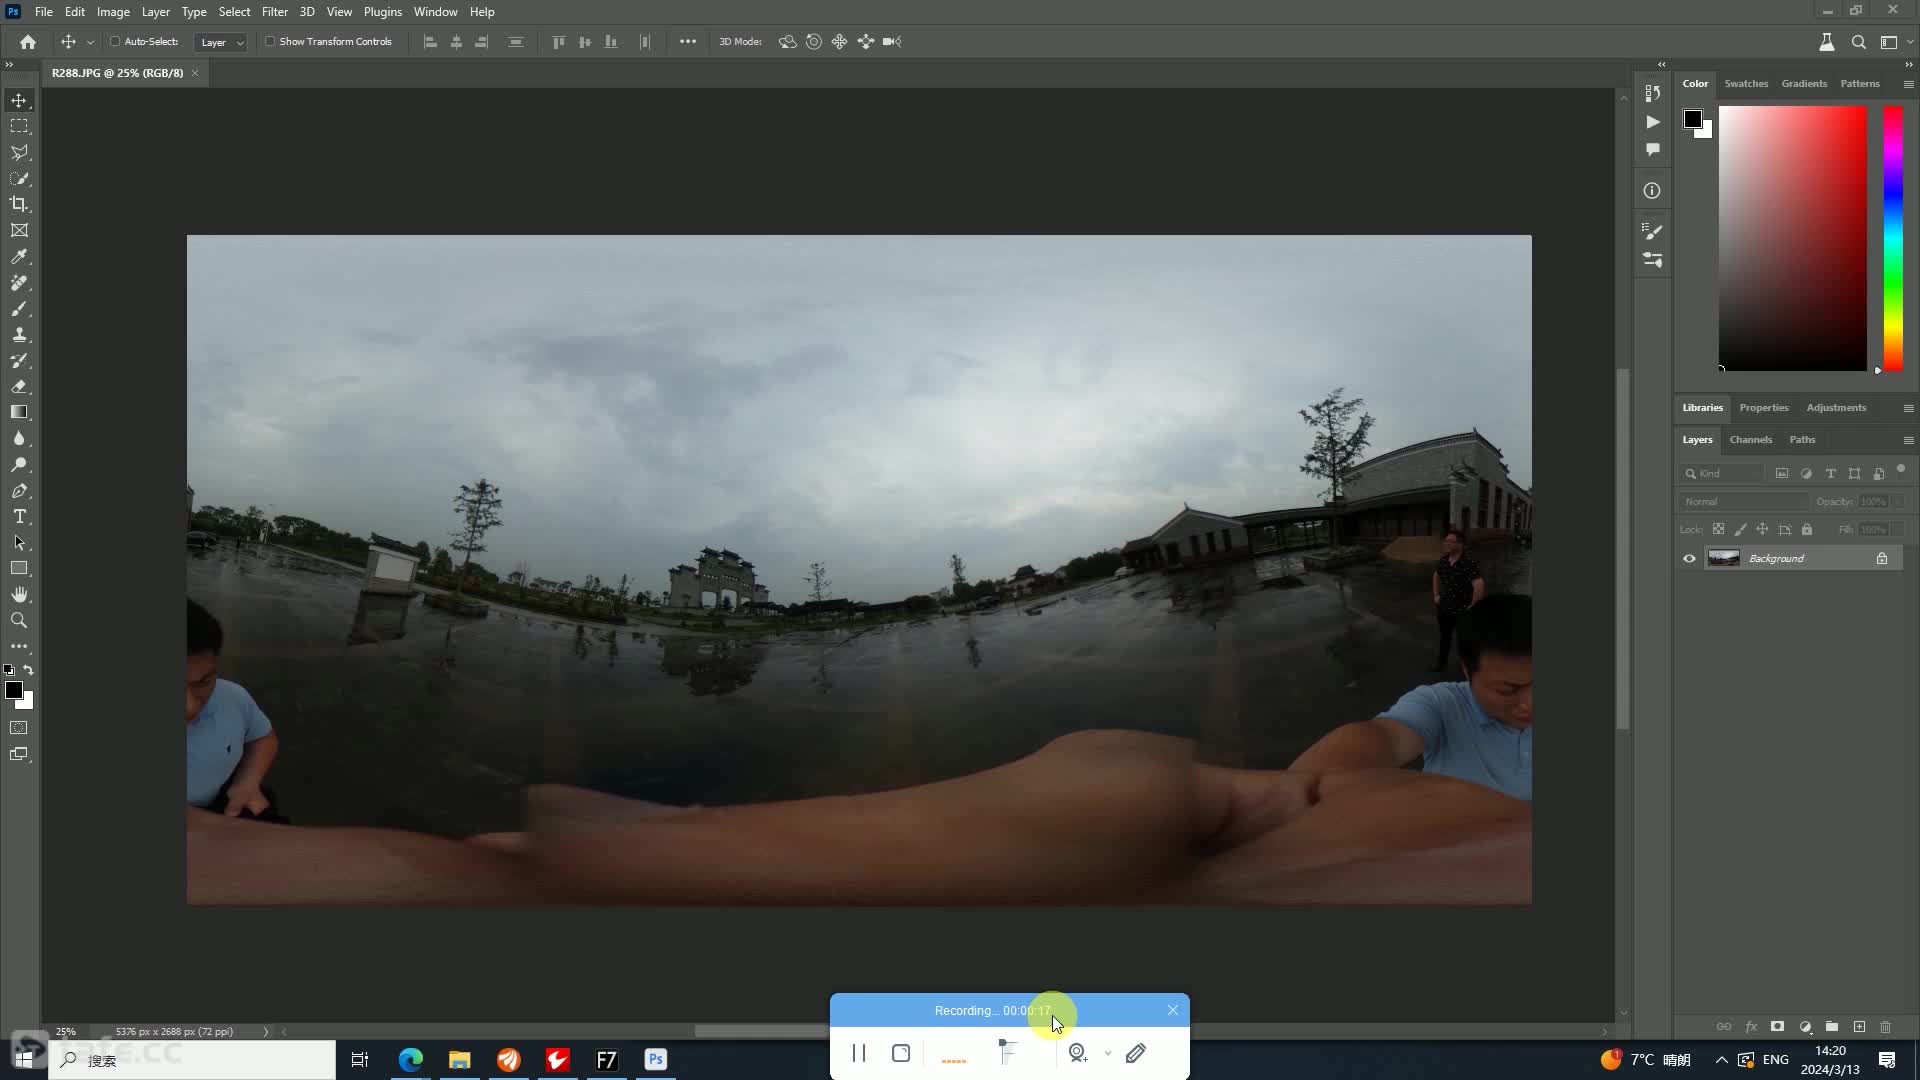Toggle lock image pixels
The image size is (1920, 1080).
(x=1740, y=529)
